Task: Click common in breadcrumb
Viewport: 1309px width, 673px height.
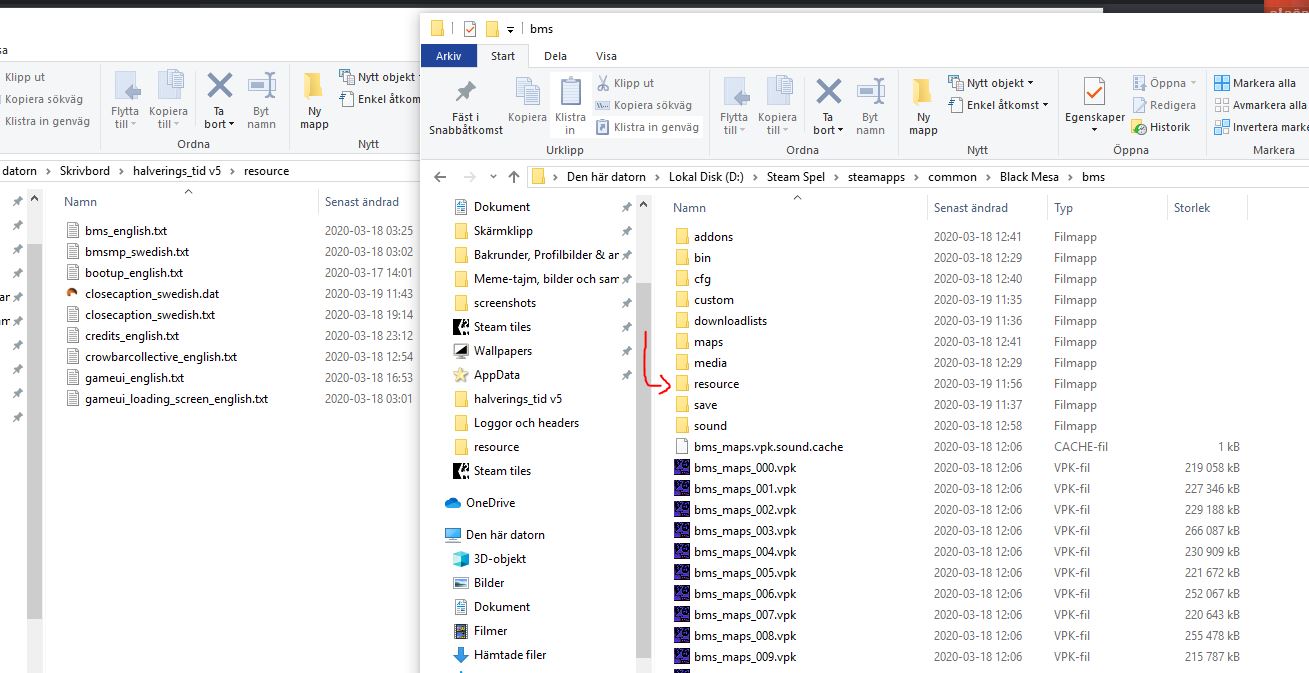Action: [x=952, y=177]
